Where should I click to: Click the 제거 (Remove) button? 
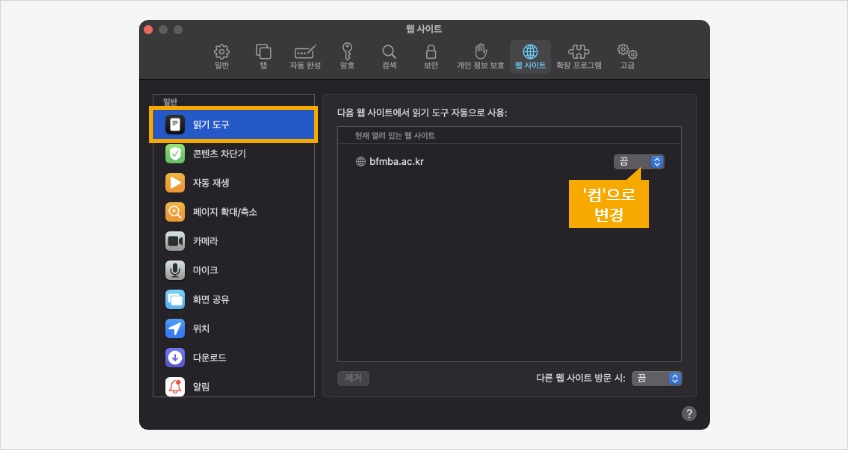tap(353, 378)
